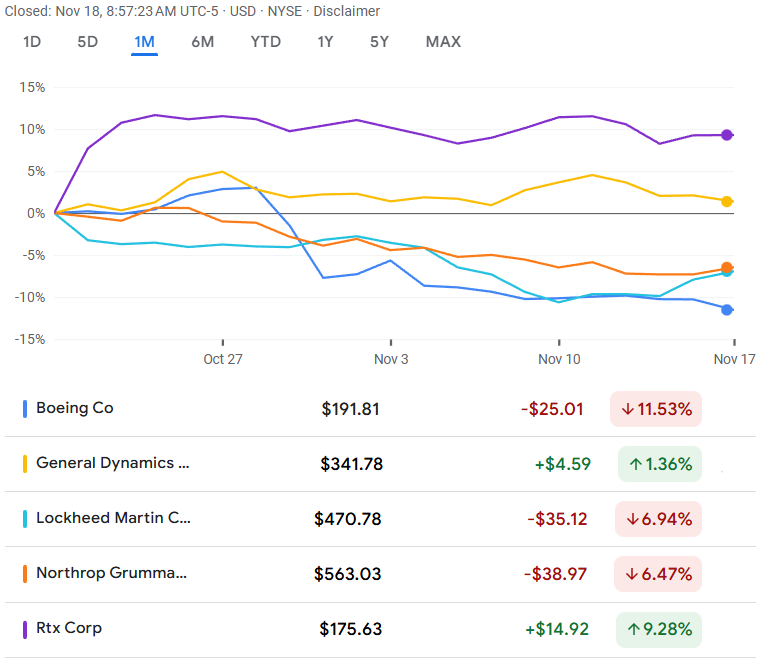Open the Disclaimer link
760x661 pixels.
(347, 11)
